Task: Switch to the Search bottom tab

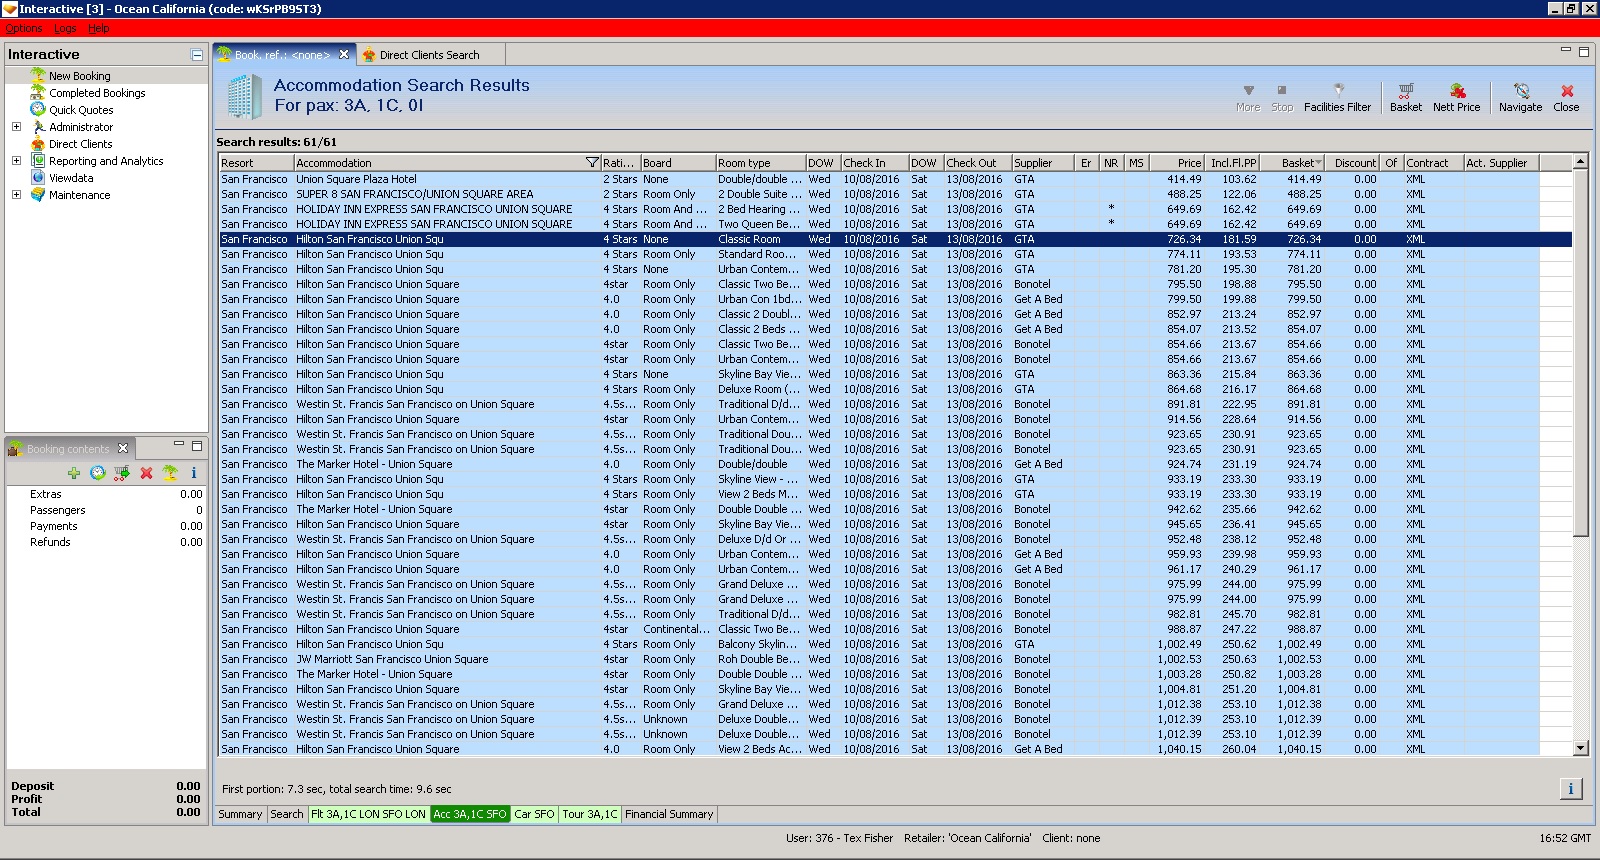Action: 286,814
